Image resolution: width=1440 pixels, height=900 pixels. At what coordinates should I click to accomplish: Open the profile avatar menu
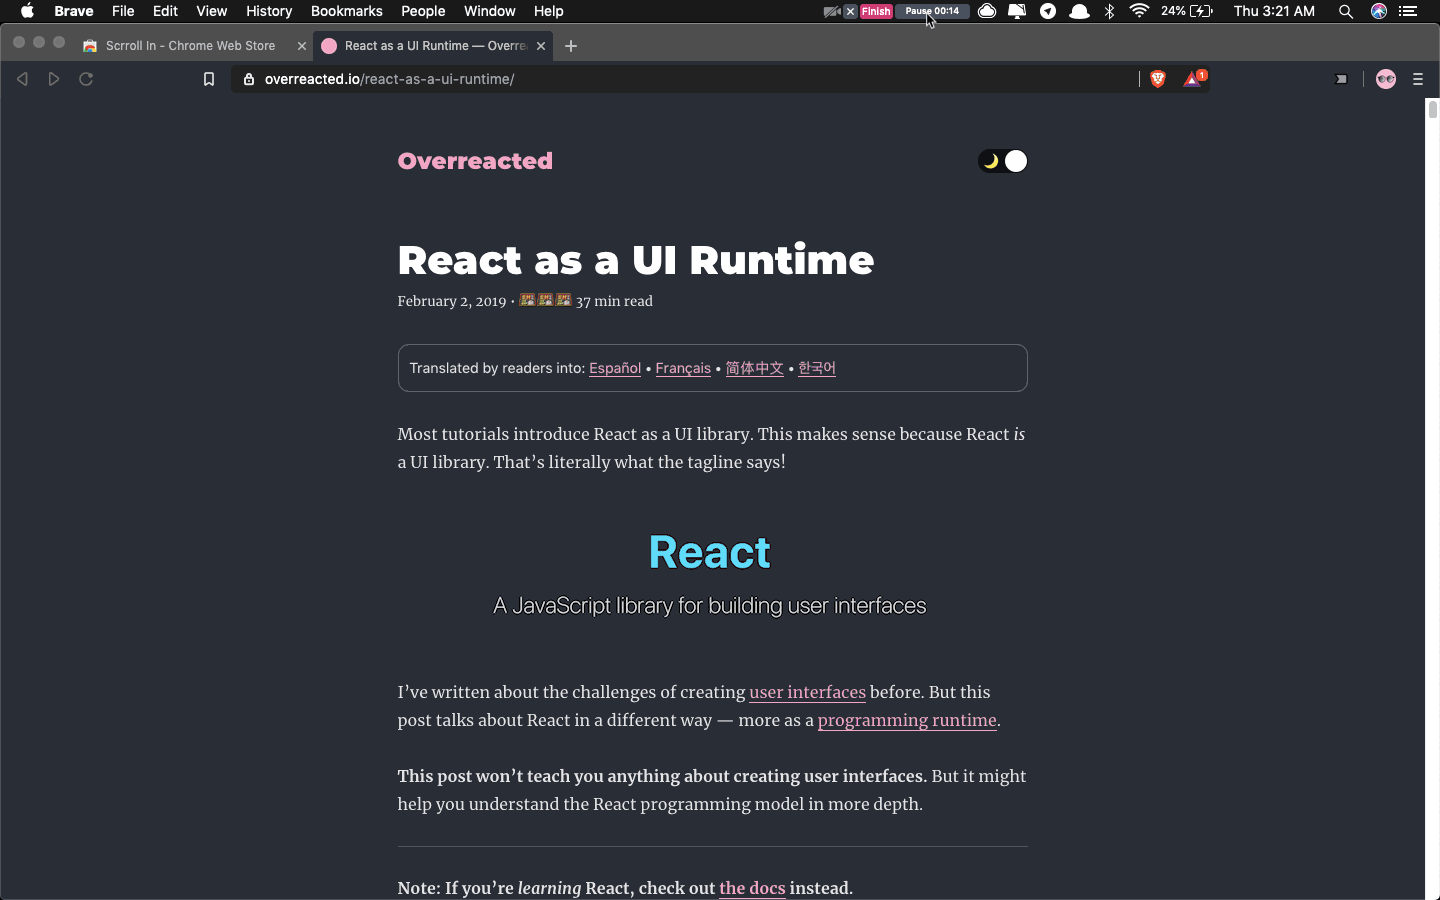(1386, 79)
